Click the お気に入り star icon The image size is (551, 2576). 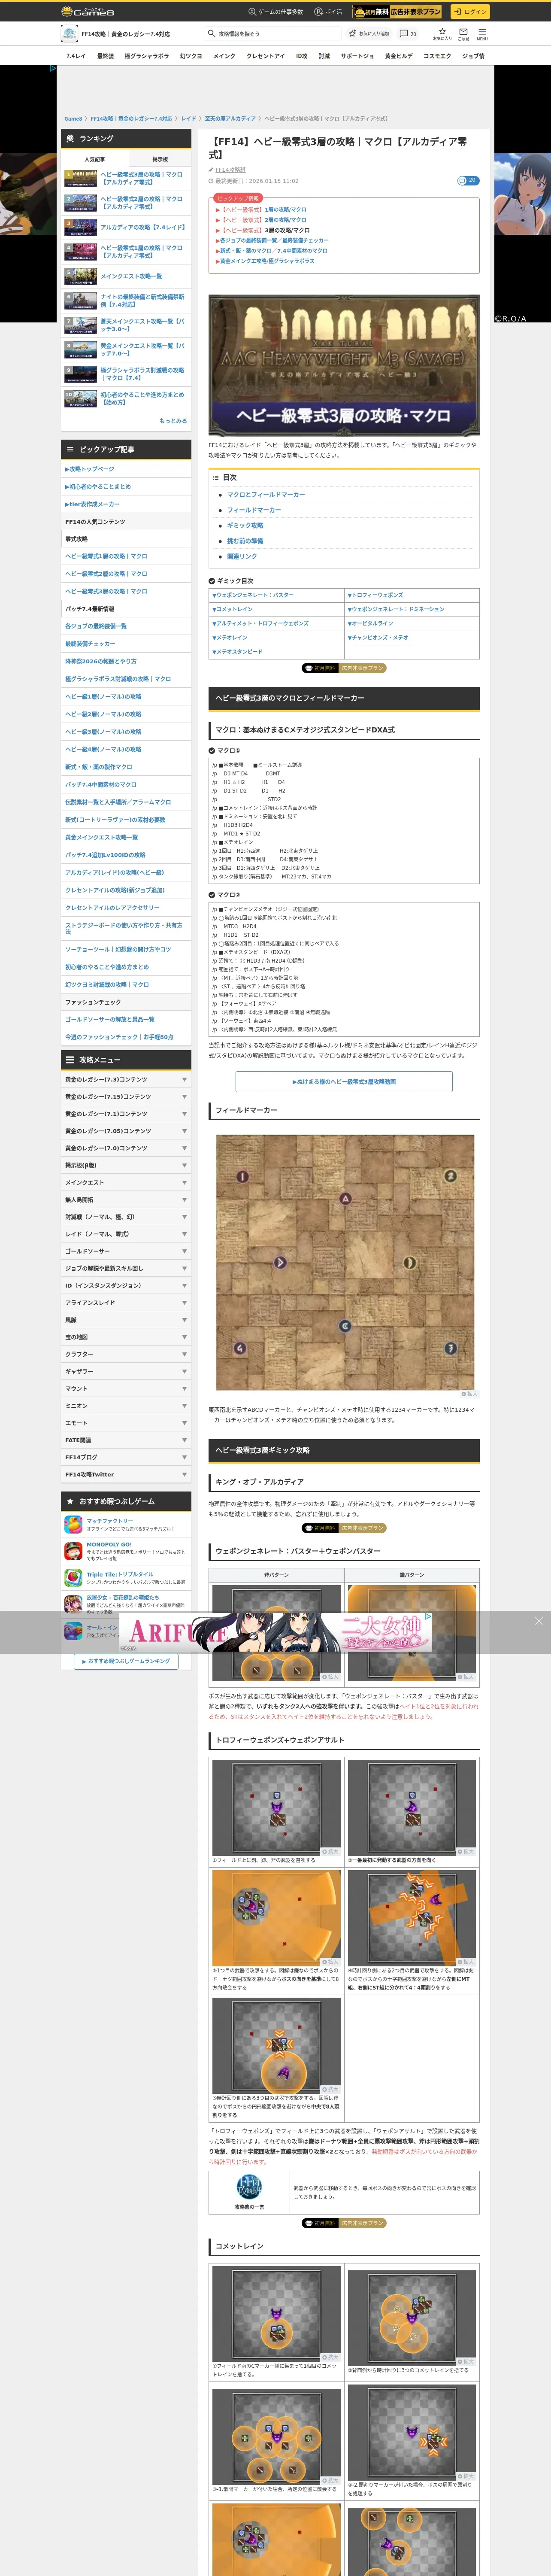[x=442, y=33]
